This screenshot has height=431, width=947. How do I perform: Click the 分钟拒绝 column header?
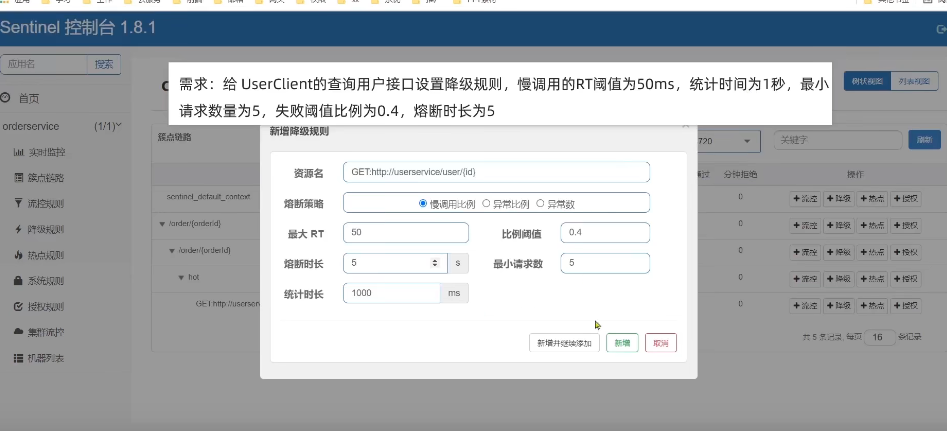pyautogui.click(x=740, y=174)
